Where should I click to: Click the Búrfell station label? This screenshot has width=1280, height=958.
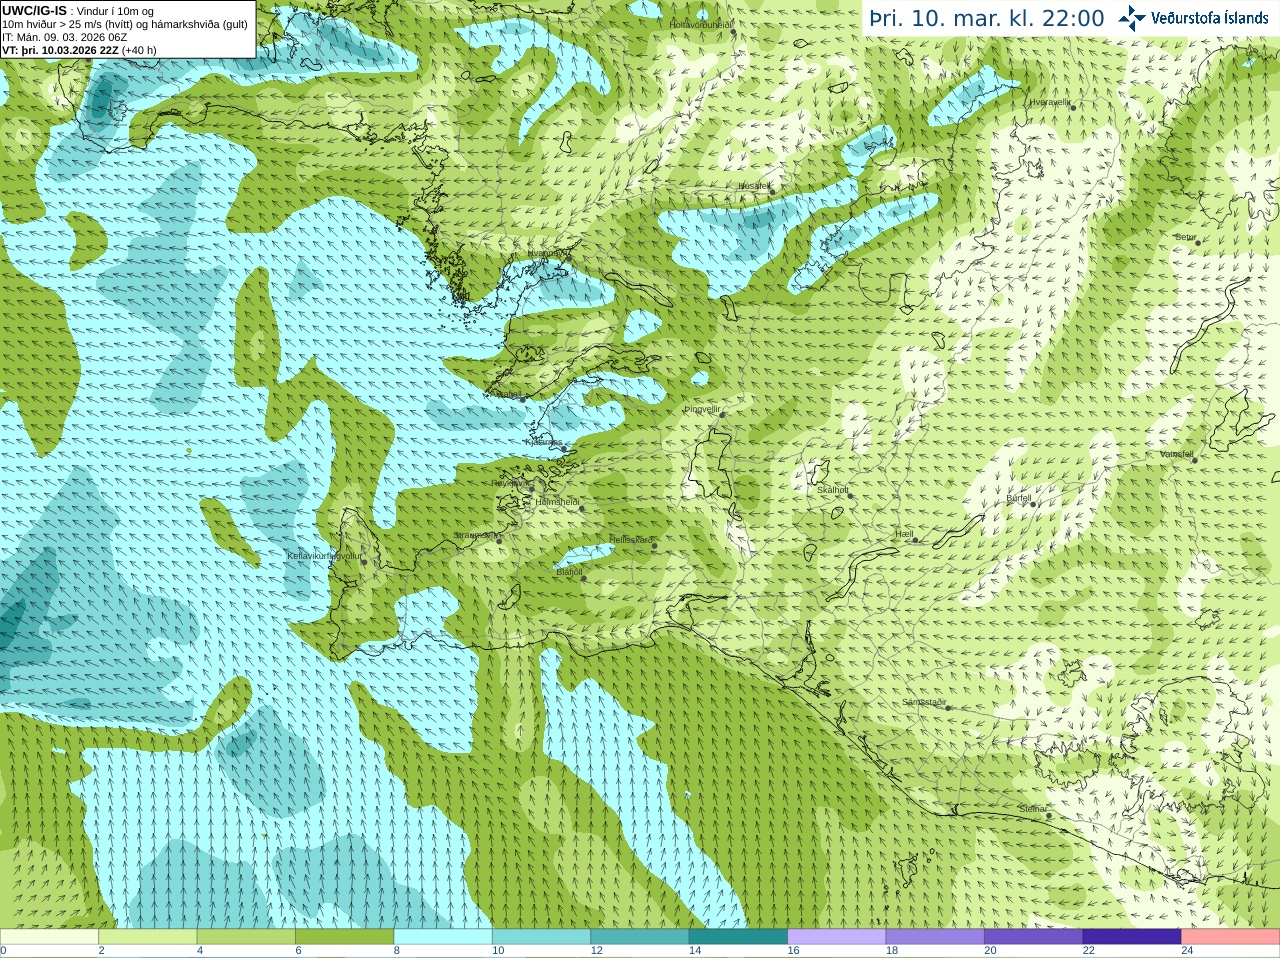[x=1018, y=498]
